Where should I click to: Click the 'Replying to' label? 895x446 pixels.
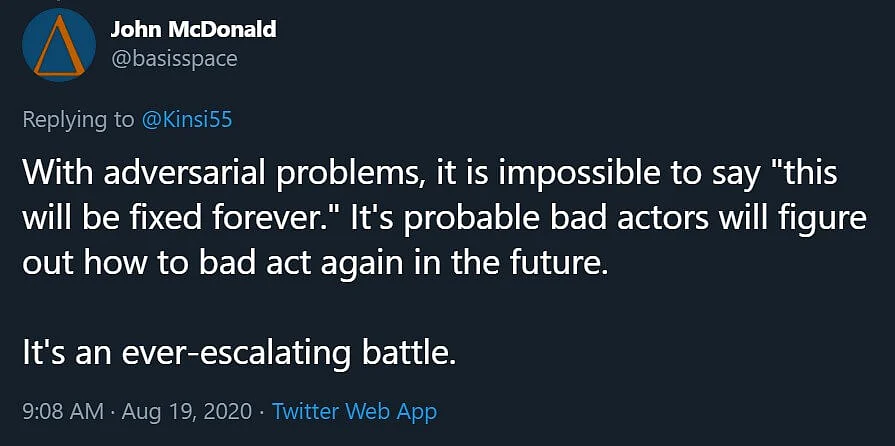click(x=79, y=121)
